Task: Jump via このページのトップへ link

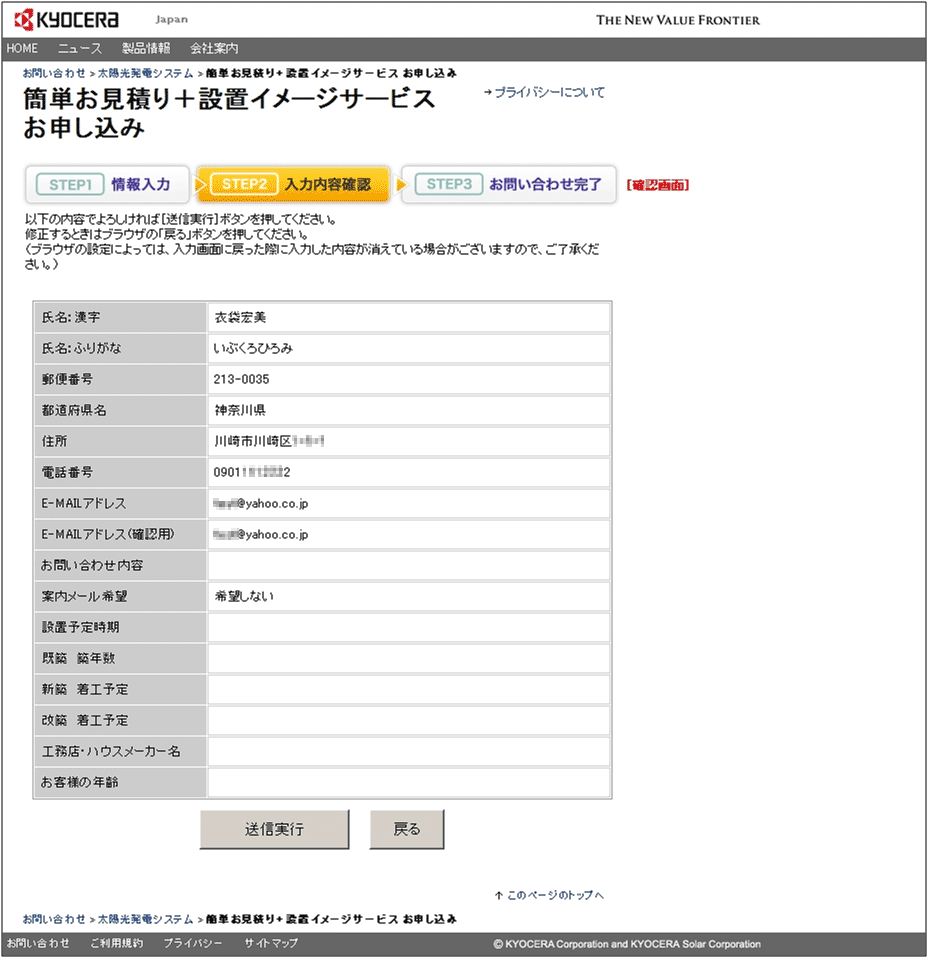Action: [555, 895]
